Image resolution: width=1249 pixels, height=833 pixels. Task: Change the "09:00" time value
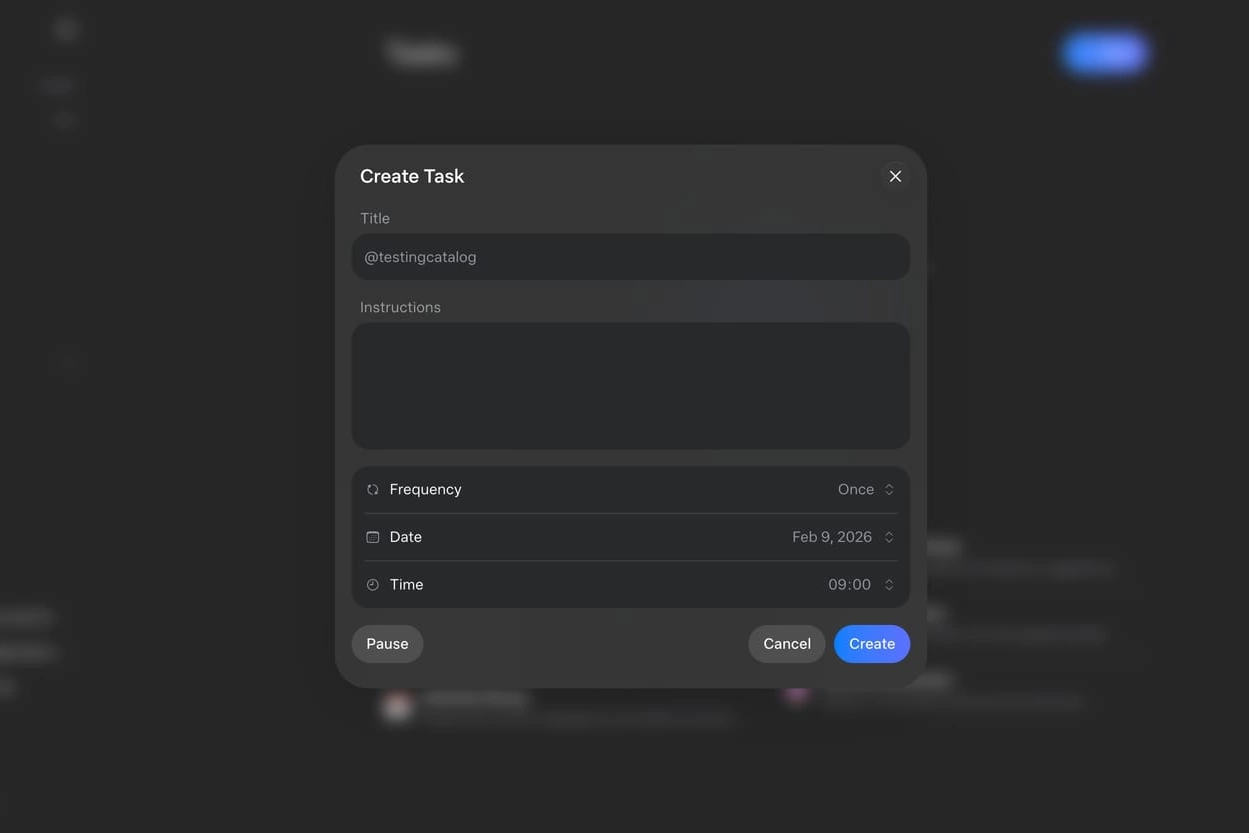click(849, 585)
